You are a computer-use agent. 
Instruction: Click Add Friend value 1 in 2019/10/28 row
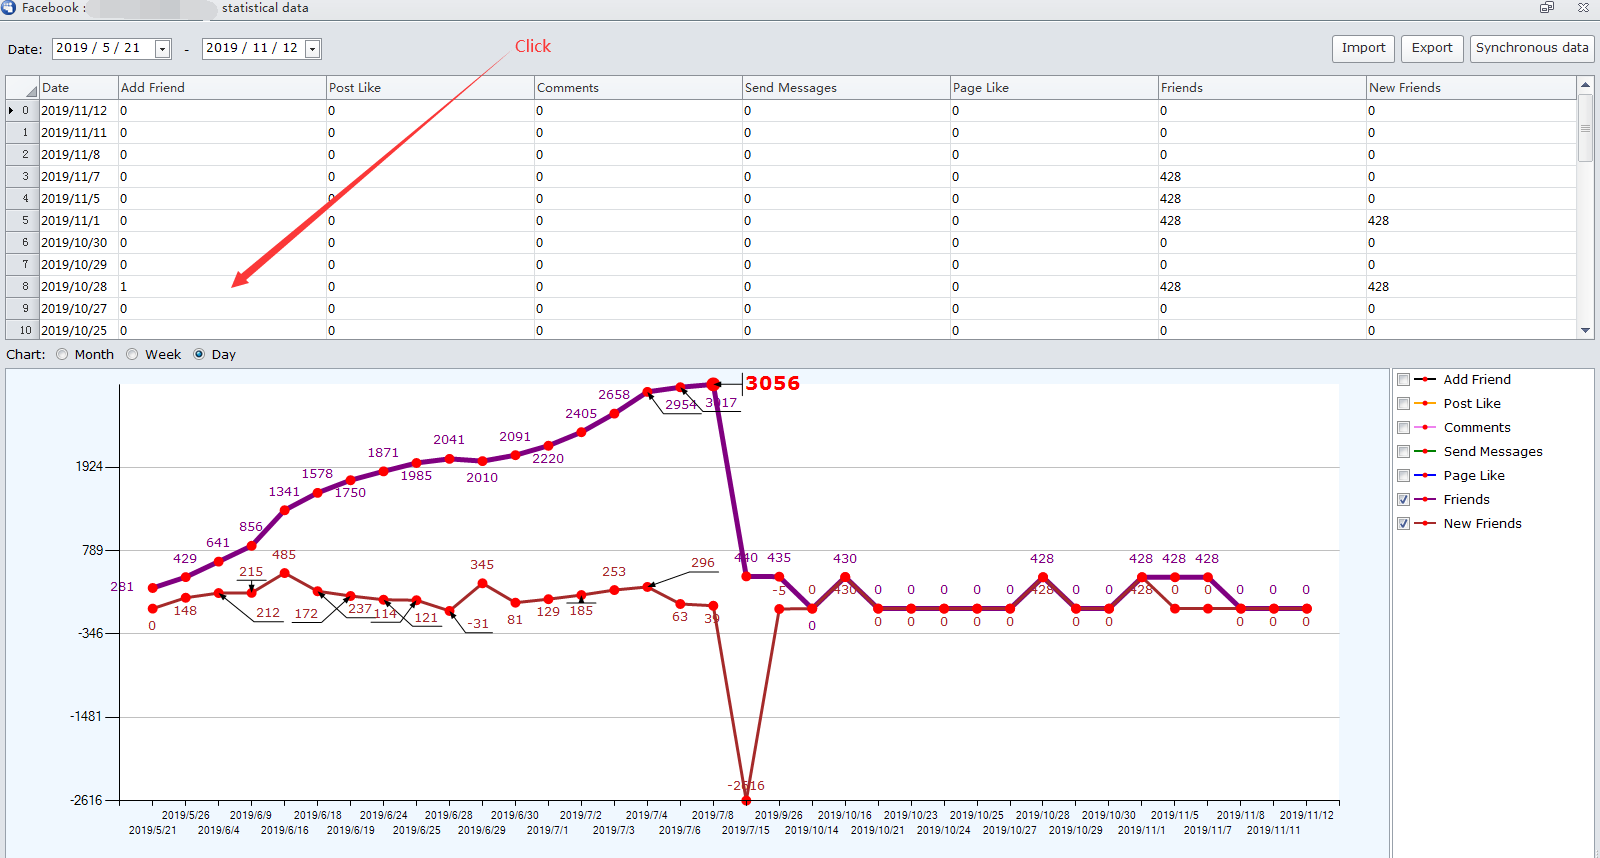tap(222, 287)
